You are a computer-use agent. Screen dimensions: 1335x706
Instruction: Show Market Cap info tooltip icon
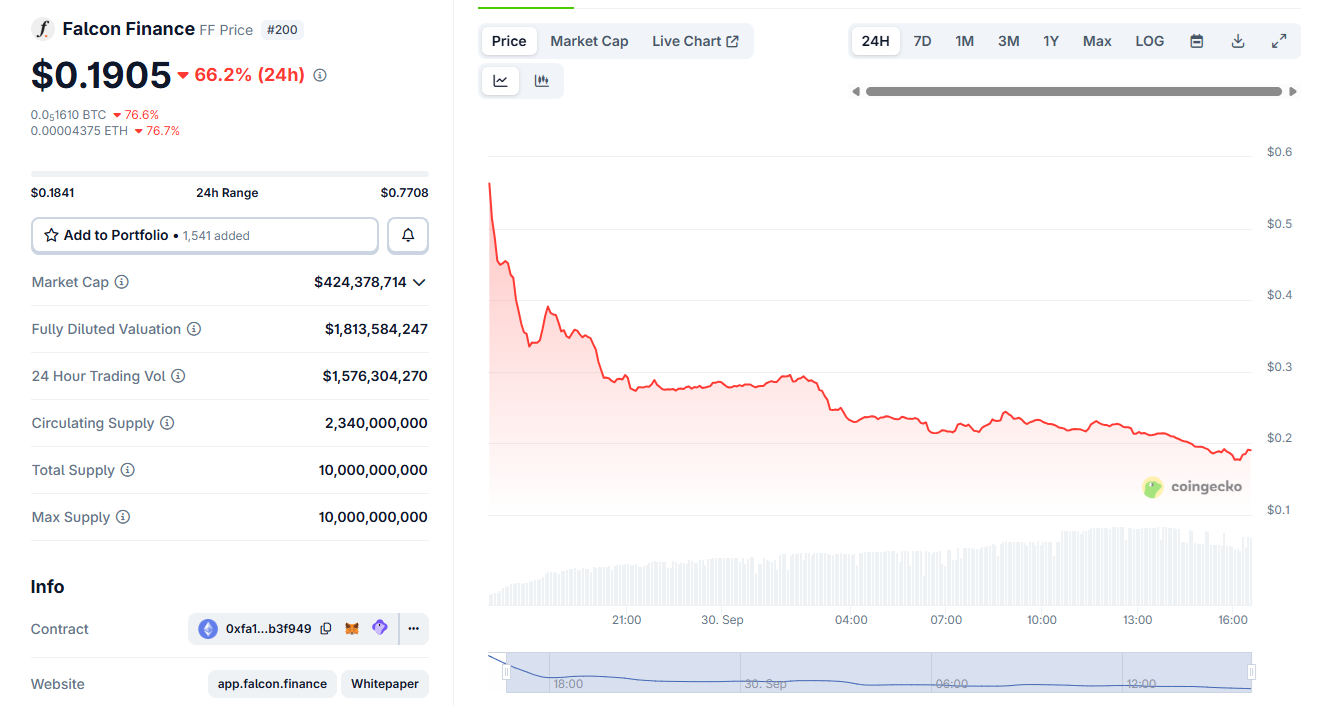pyautogui.click(x=122, y=282)
